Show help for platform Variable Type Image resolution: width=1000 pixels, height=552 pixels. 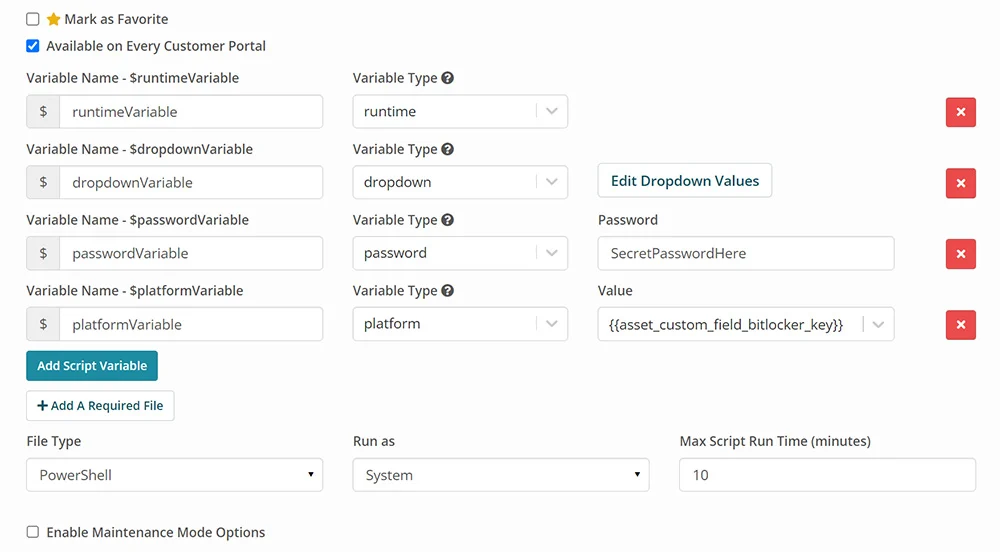pos(448,291)
